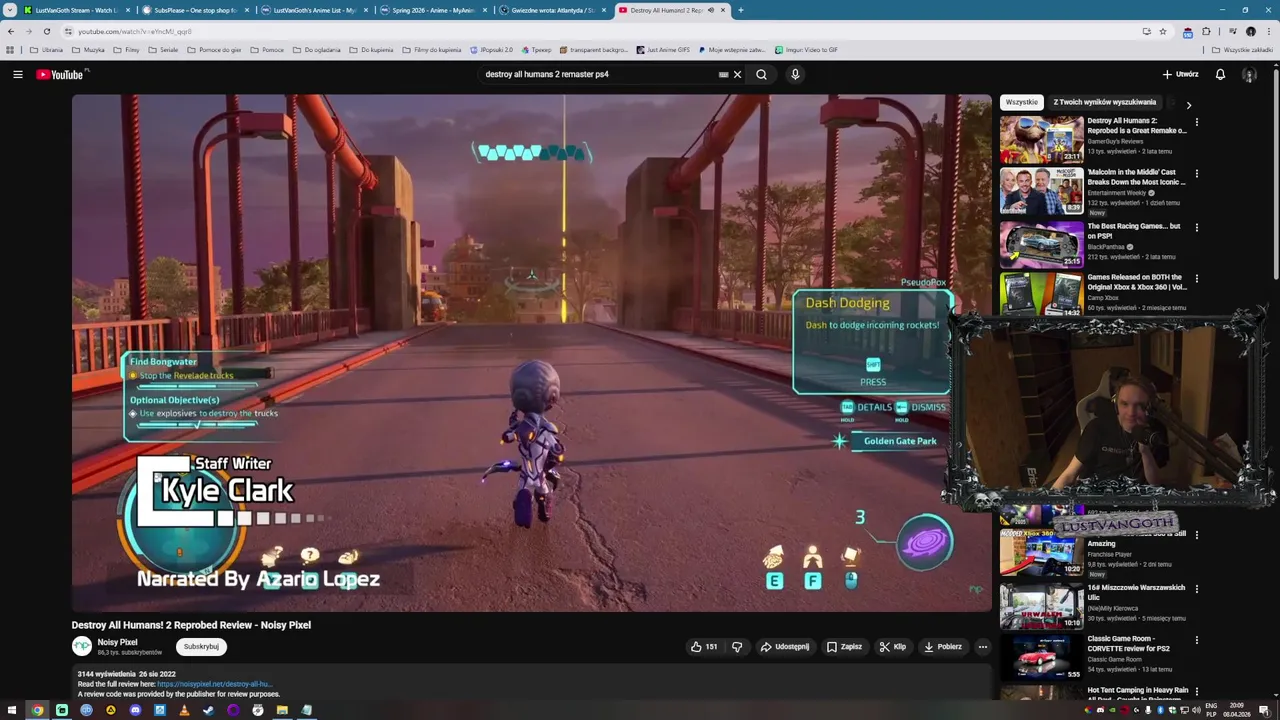Image resolution: width=1280 pixels, height=720 pixels.
Task: Go to YouTube home via logo
Action: (x=62, y=74)
